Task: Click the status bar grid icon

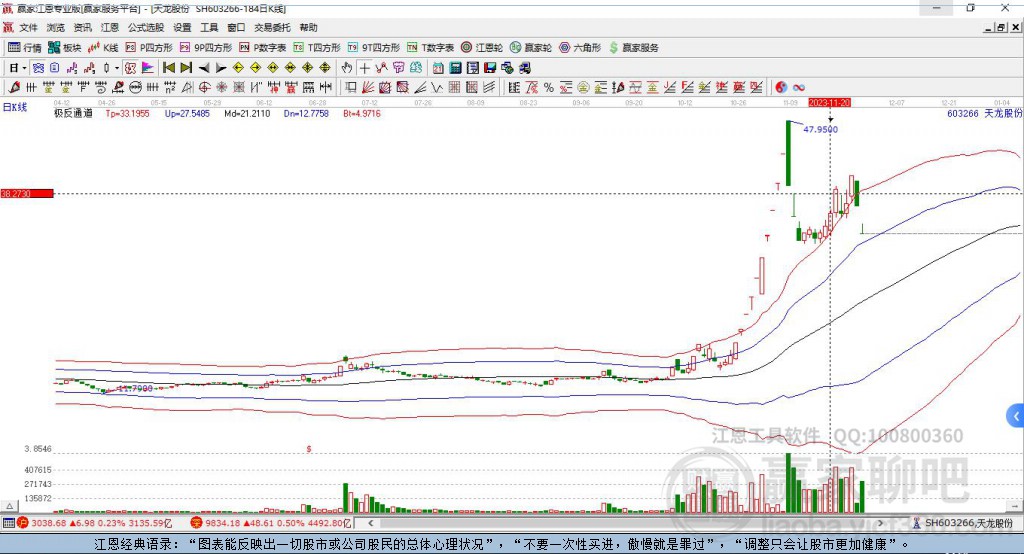Action: [8, 523]
